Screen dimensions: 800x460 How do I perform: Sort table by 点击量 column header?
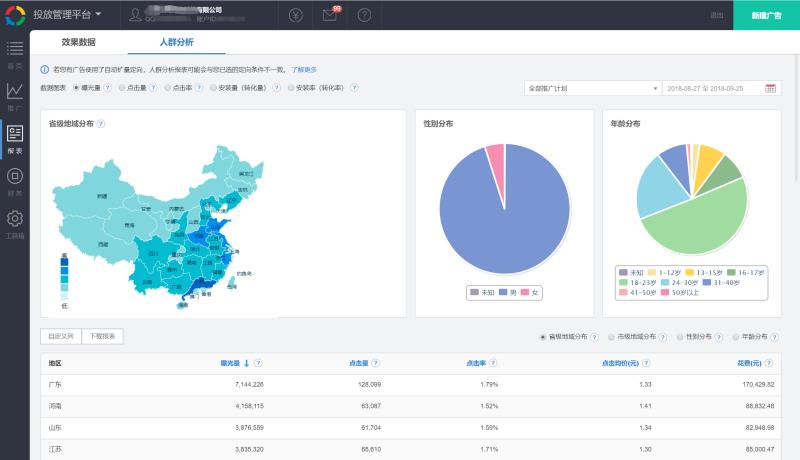pos(359,363)
